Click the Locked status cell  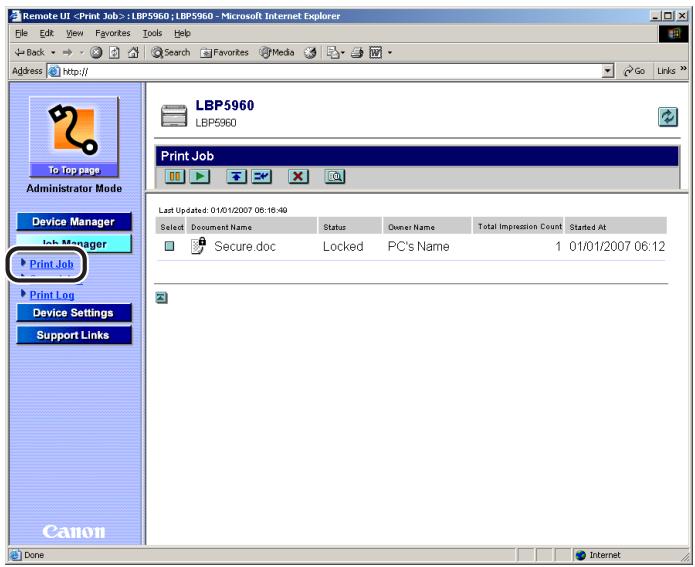pos(343,246)
